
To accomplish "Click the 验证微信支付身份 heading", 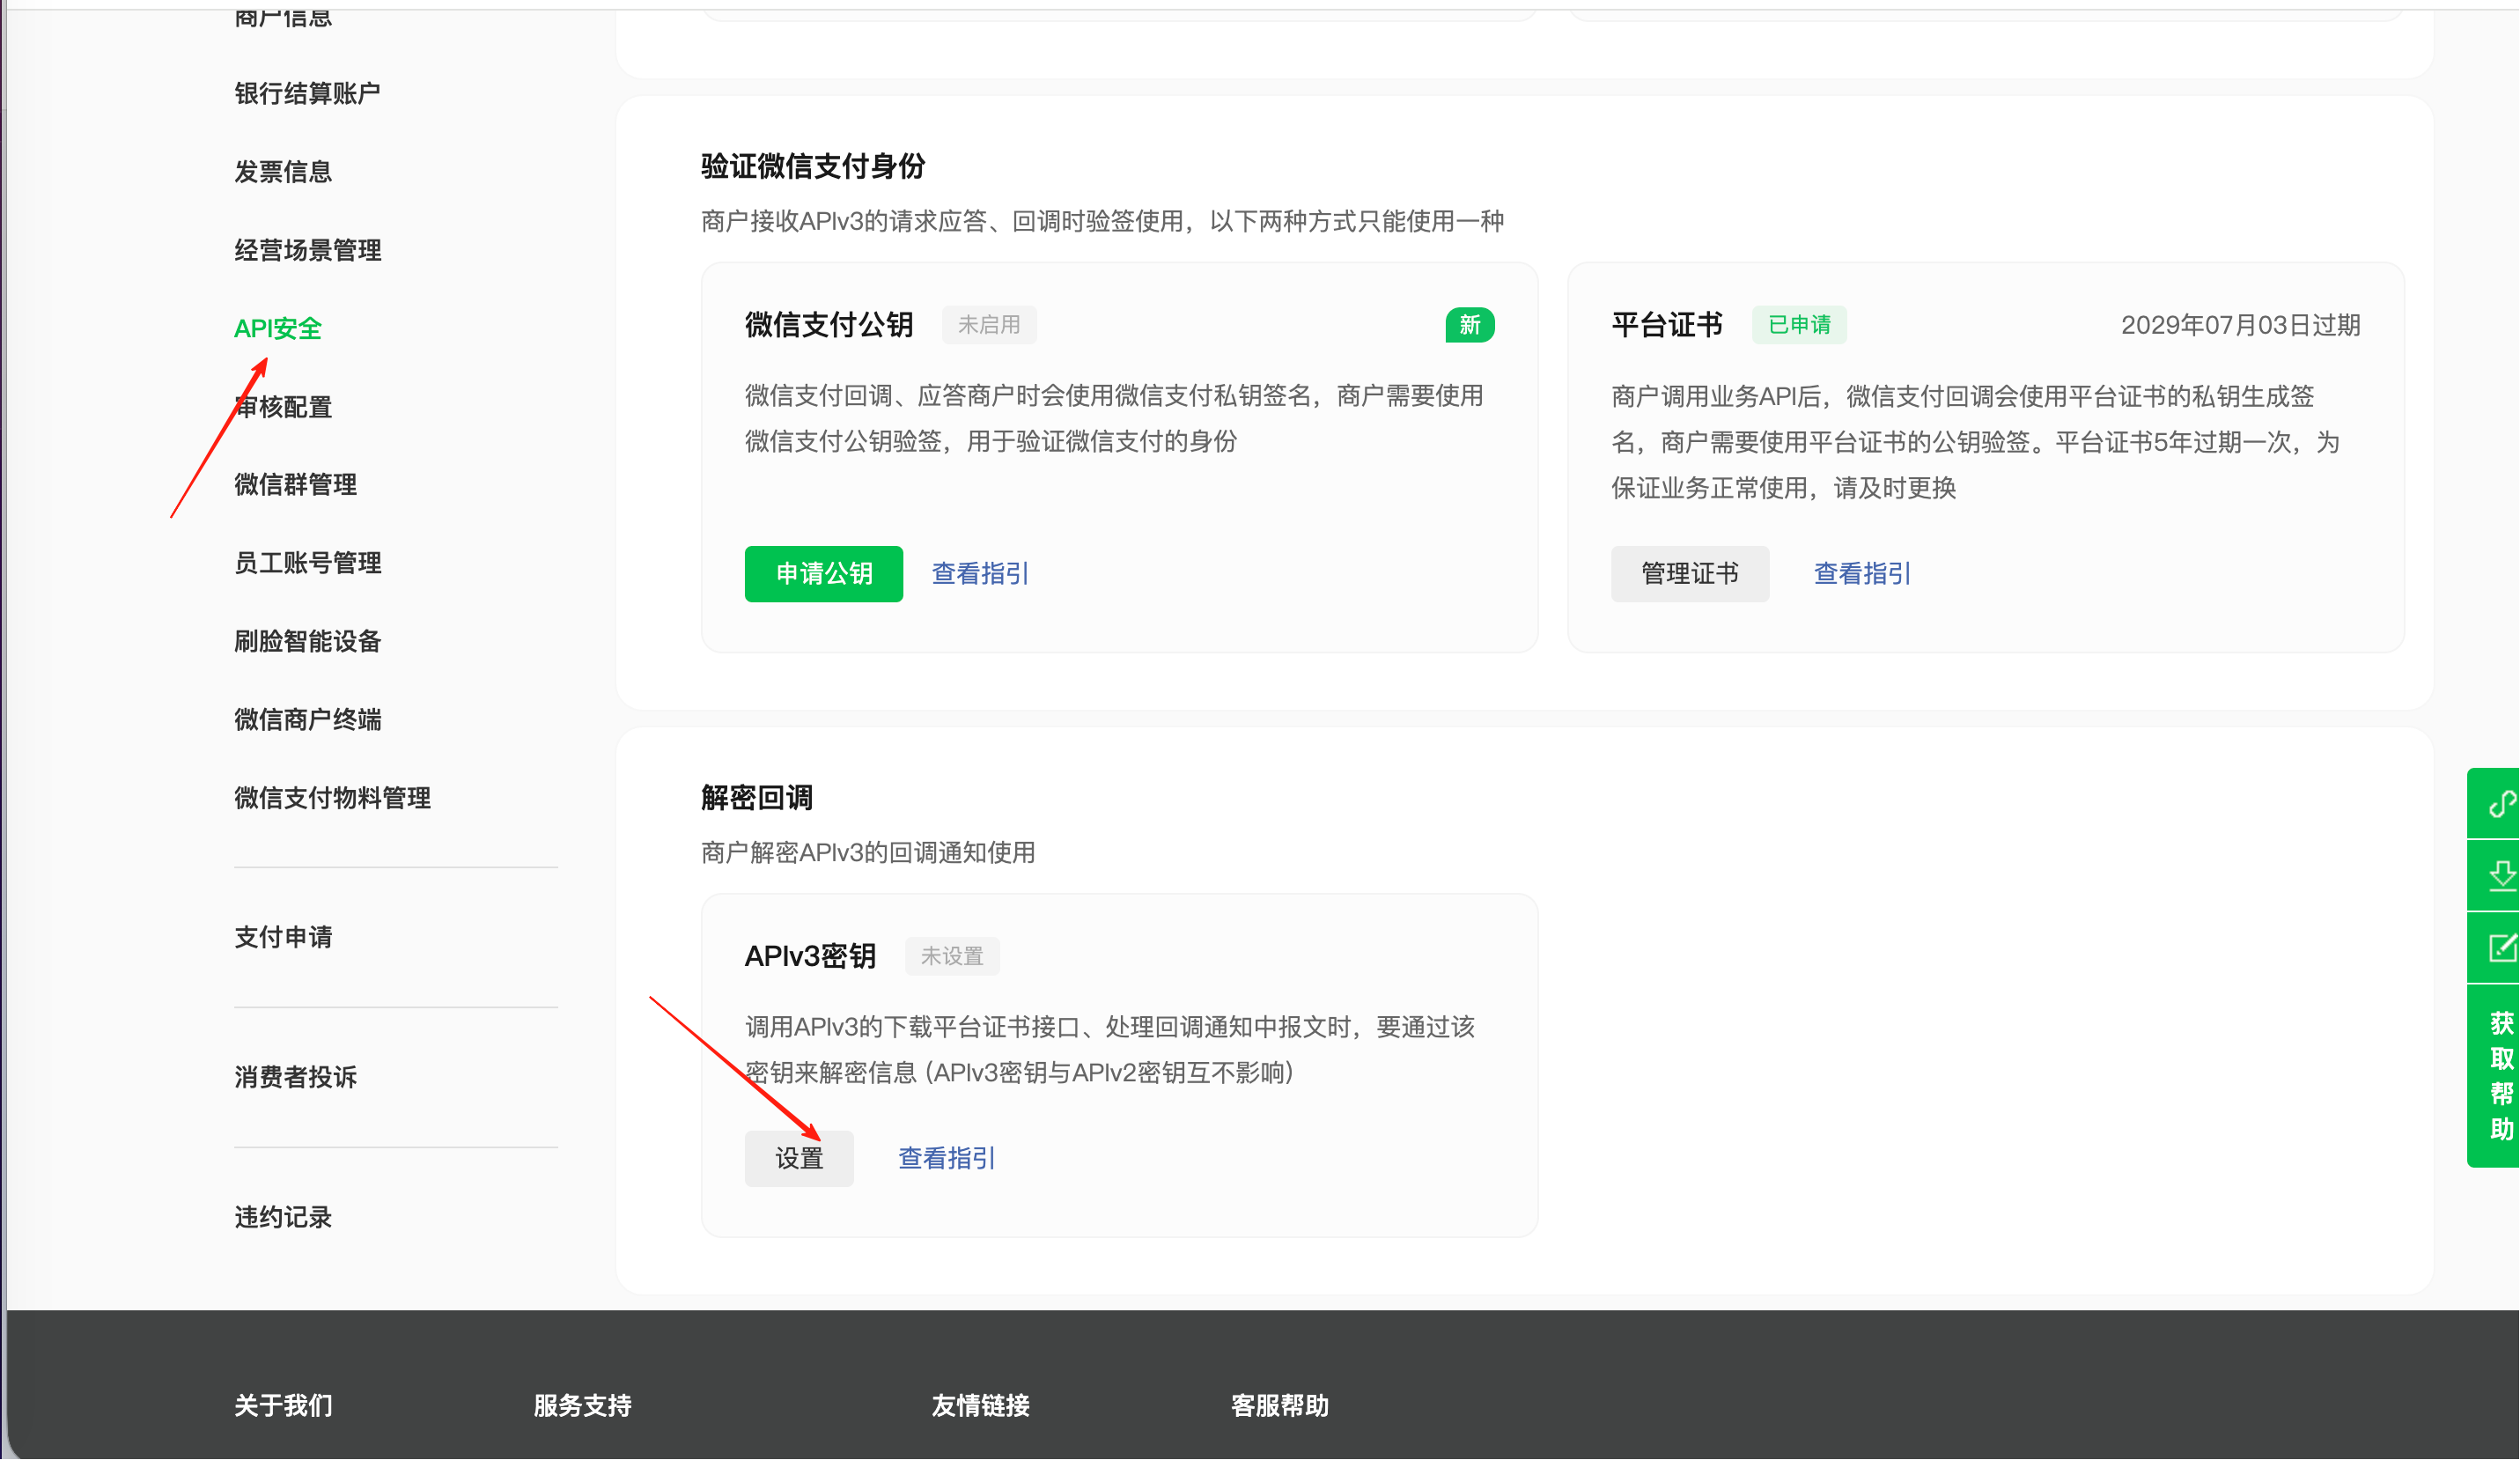I will click(813, 166).
